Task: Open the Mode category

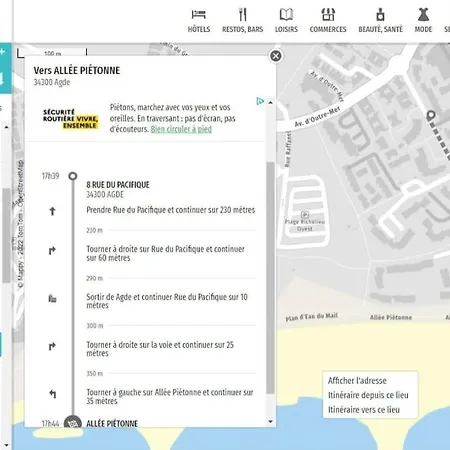Action: (423, 21)
